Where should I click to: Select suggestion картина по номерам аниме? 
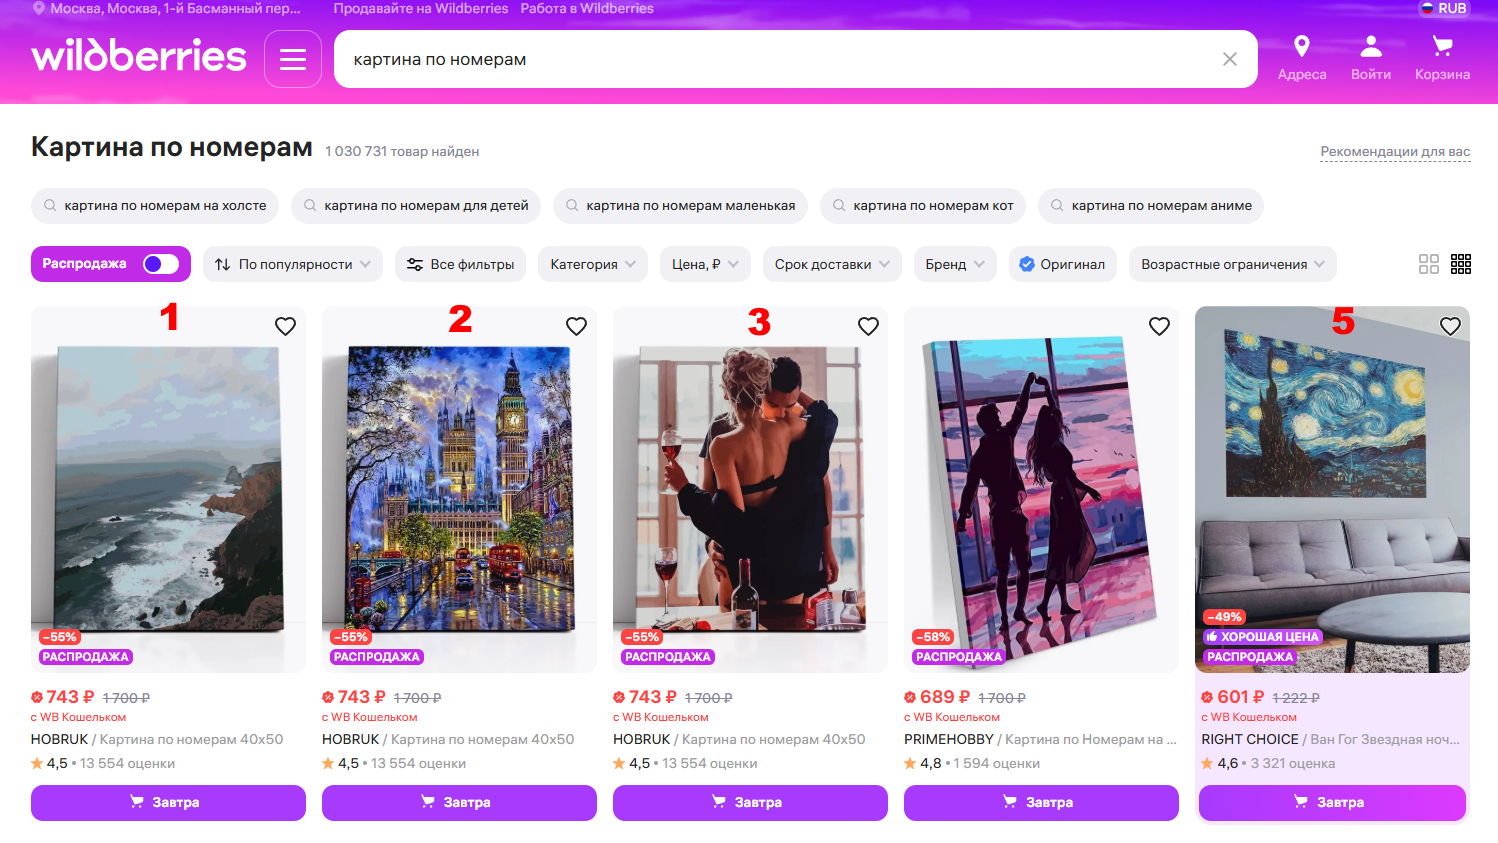coord(1151,205)
